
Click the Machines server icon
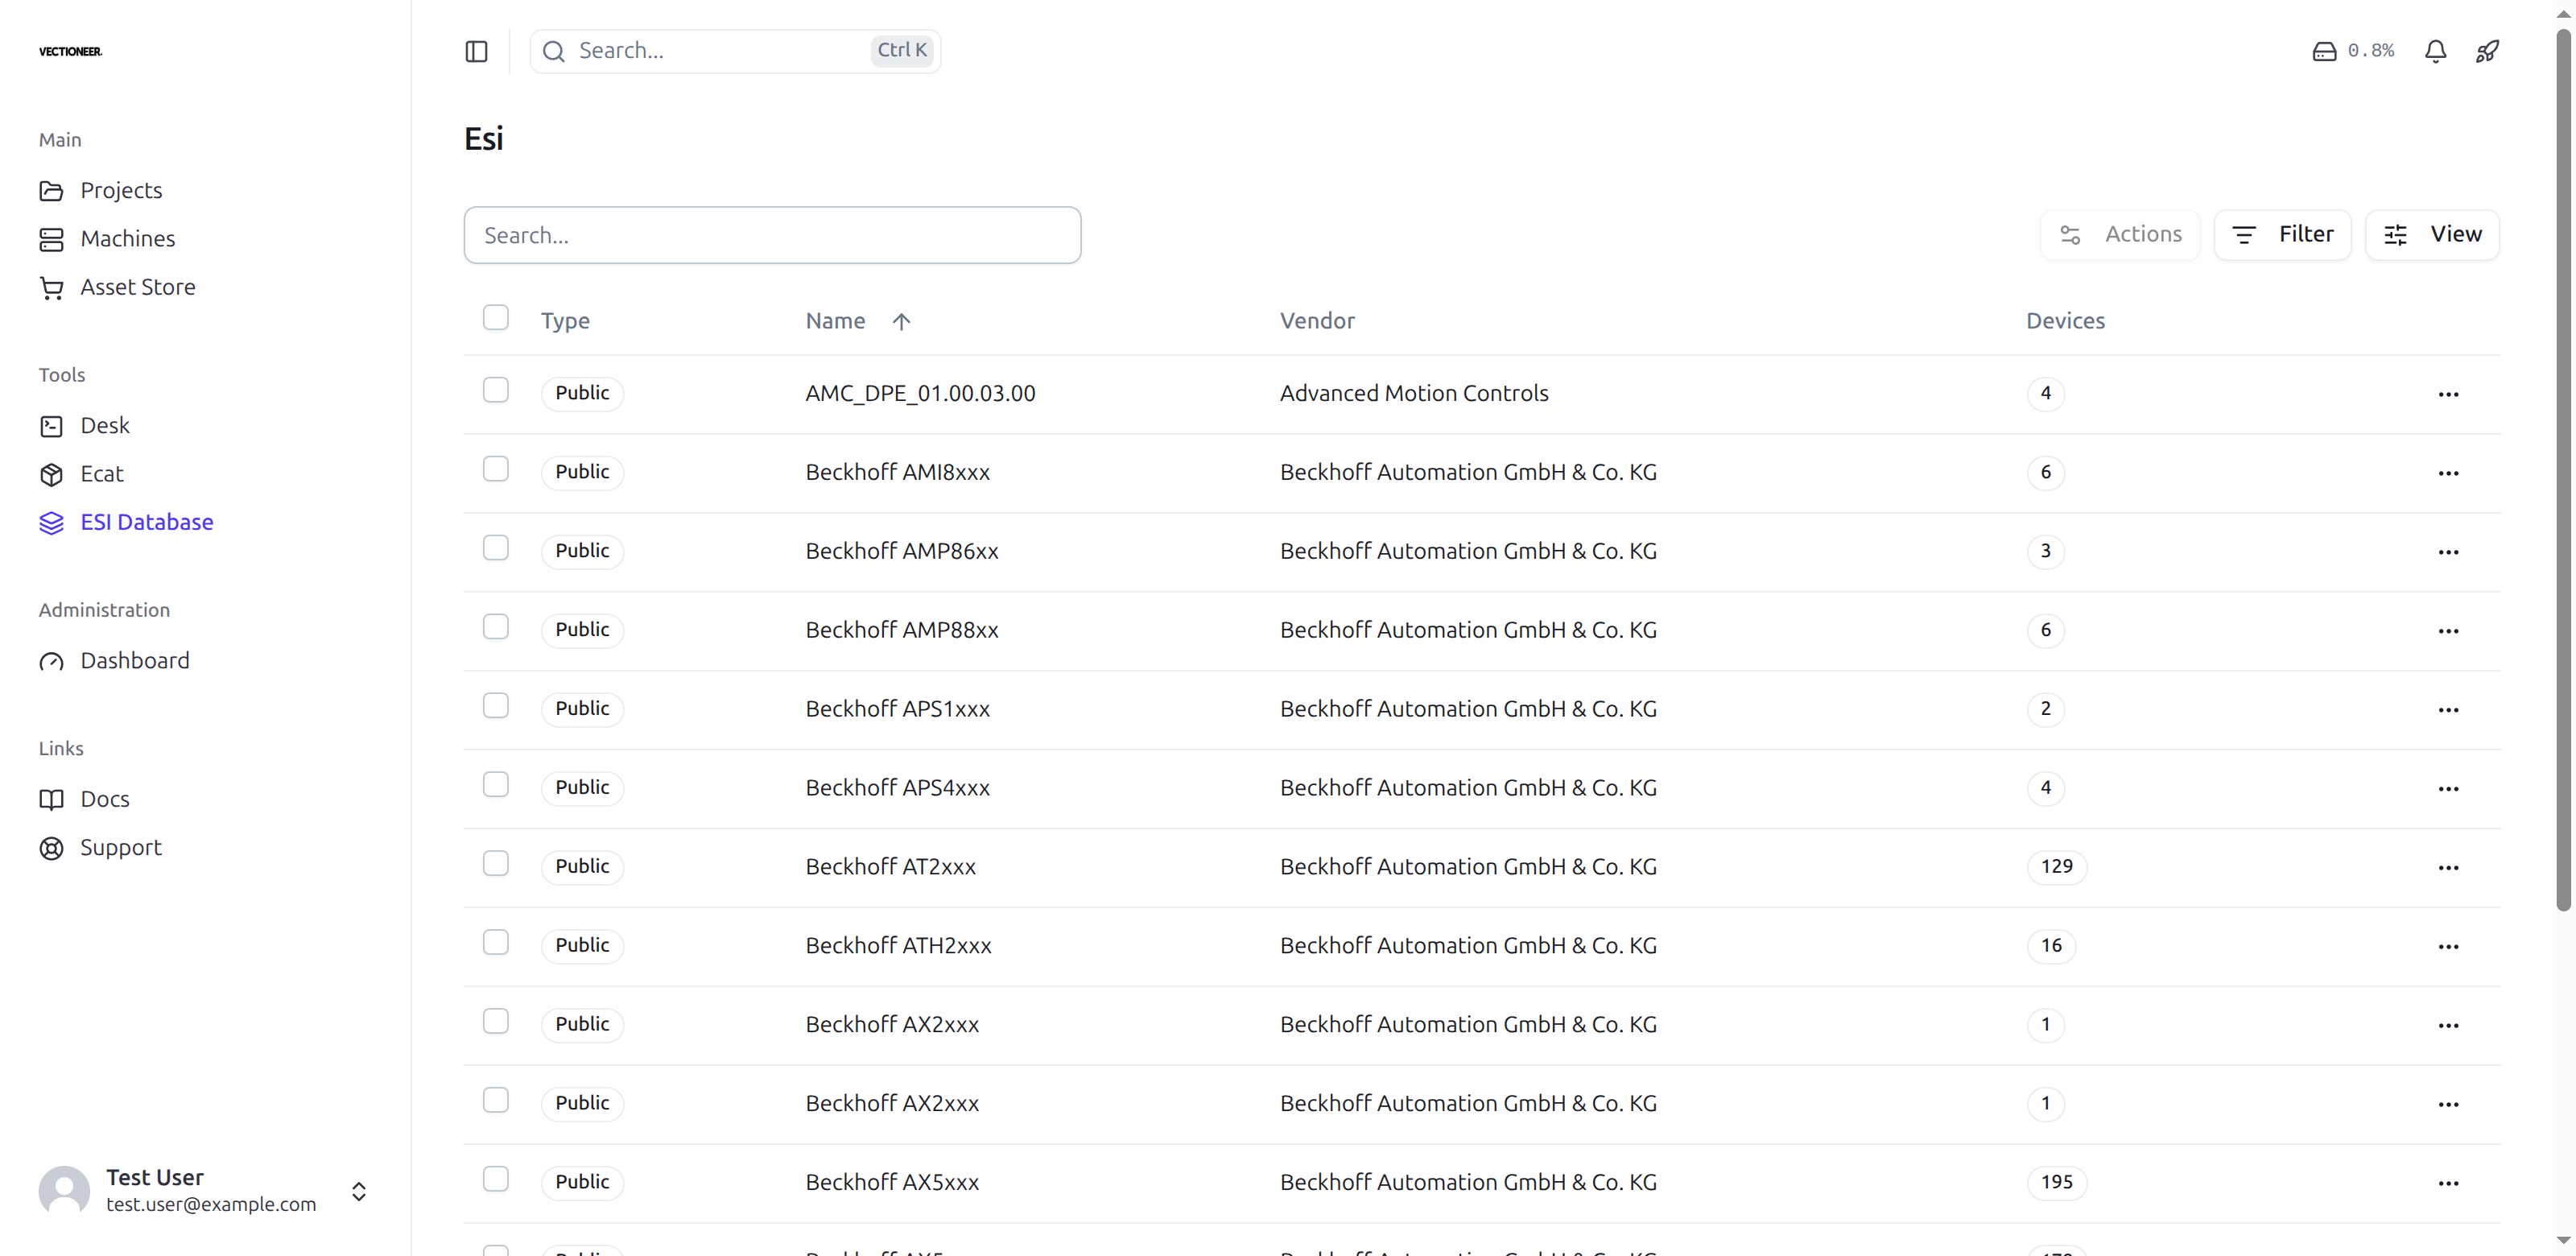coord(51,239)
